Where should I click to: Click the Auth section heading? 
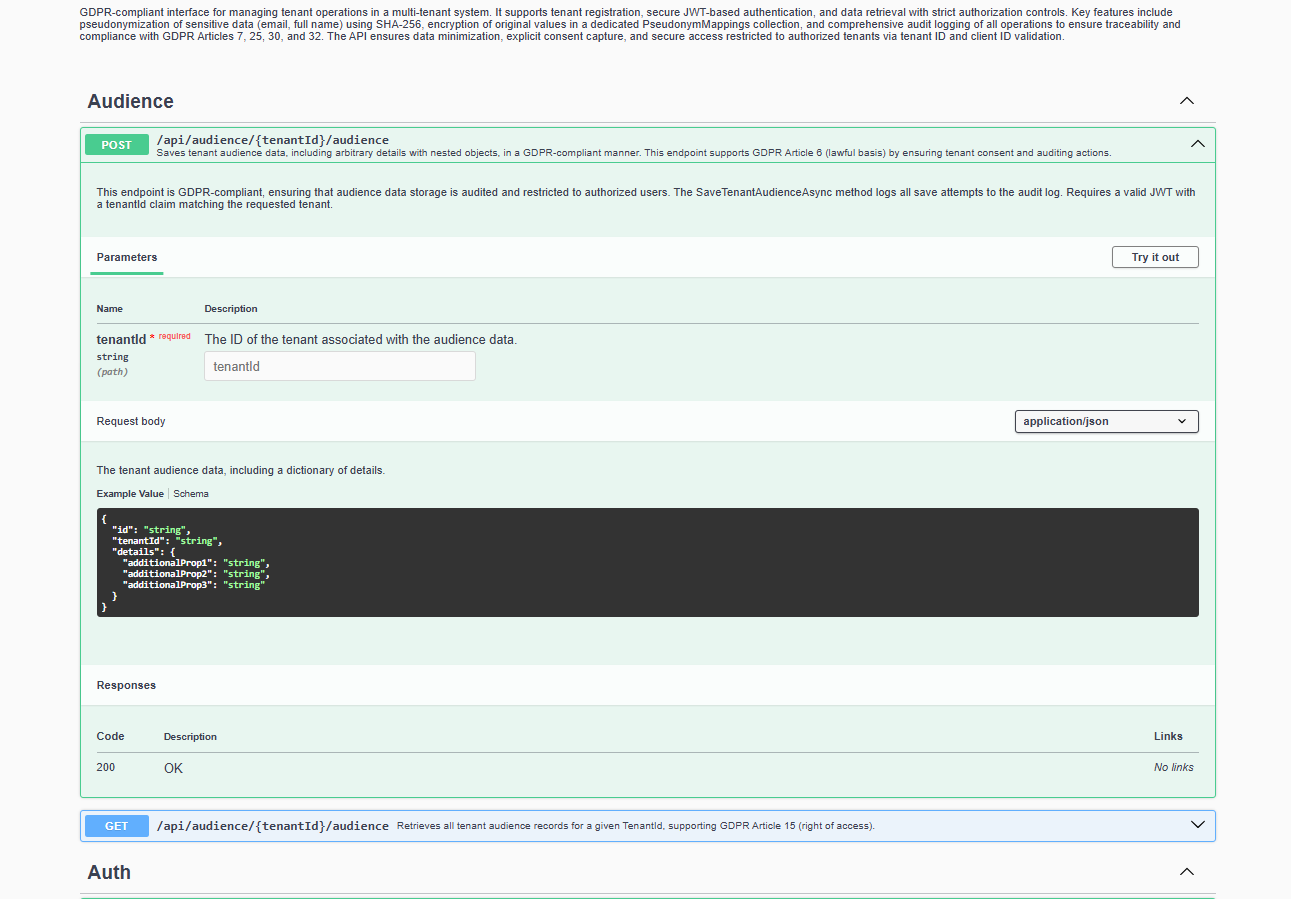[109, 872]
